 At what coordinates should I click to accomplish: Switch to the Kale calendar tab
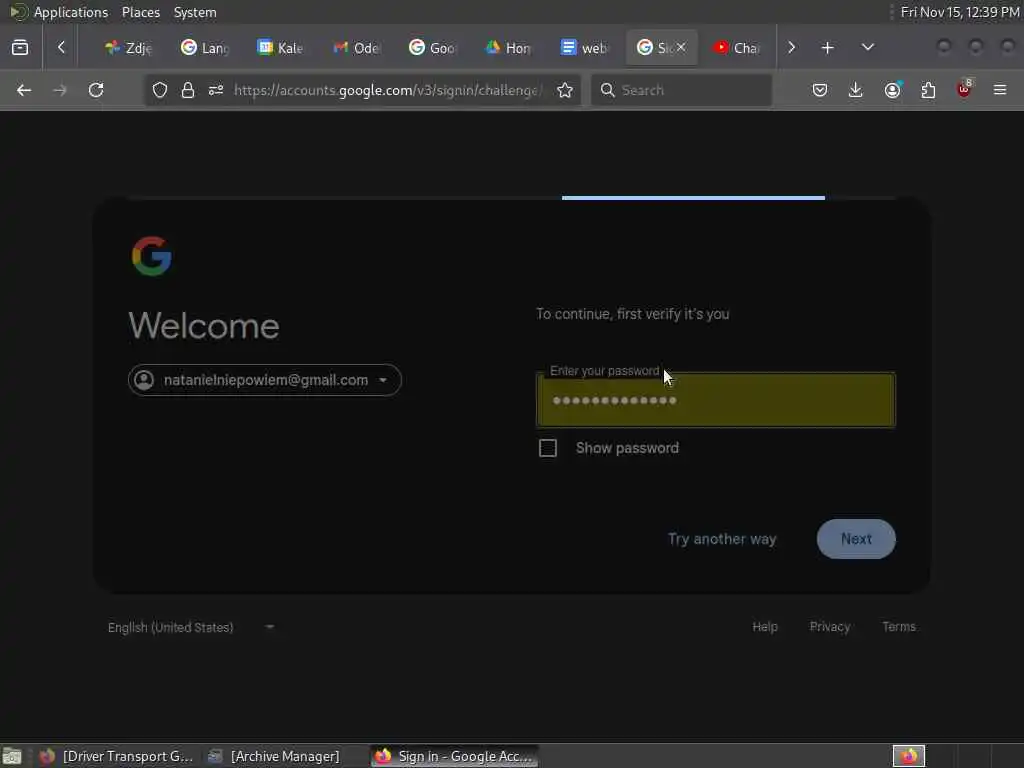280,48
